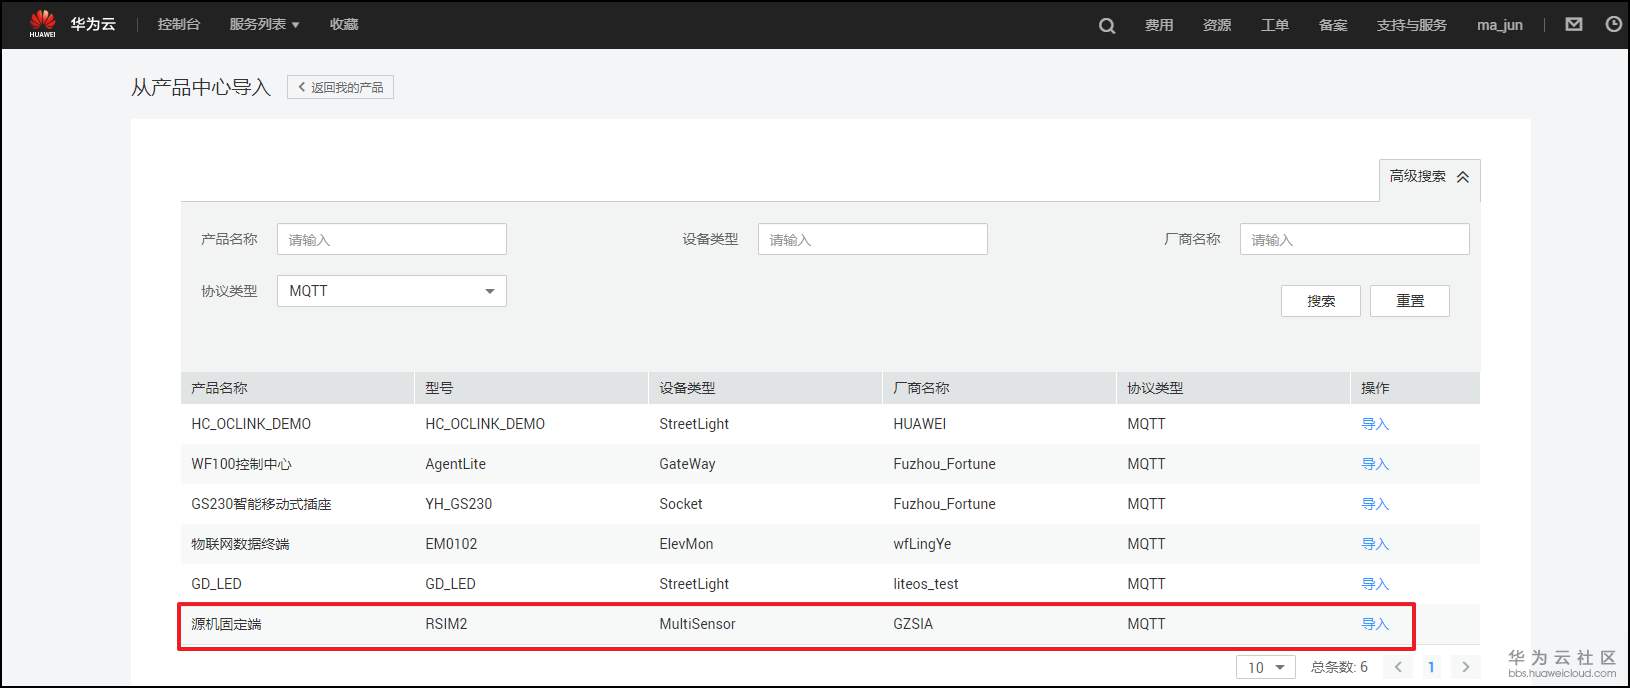
Task: Select the GateWay device type cell
Action: coord(687,464)
